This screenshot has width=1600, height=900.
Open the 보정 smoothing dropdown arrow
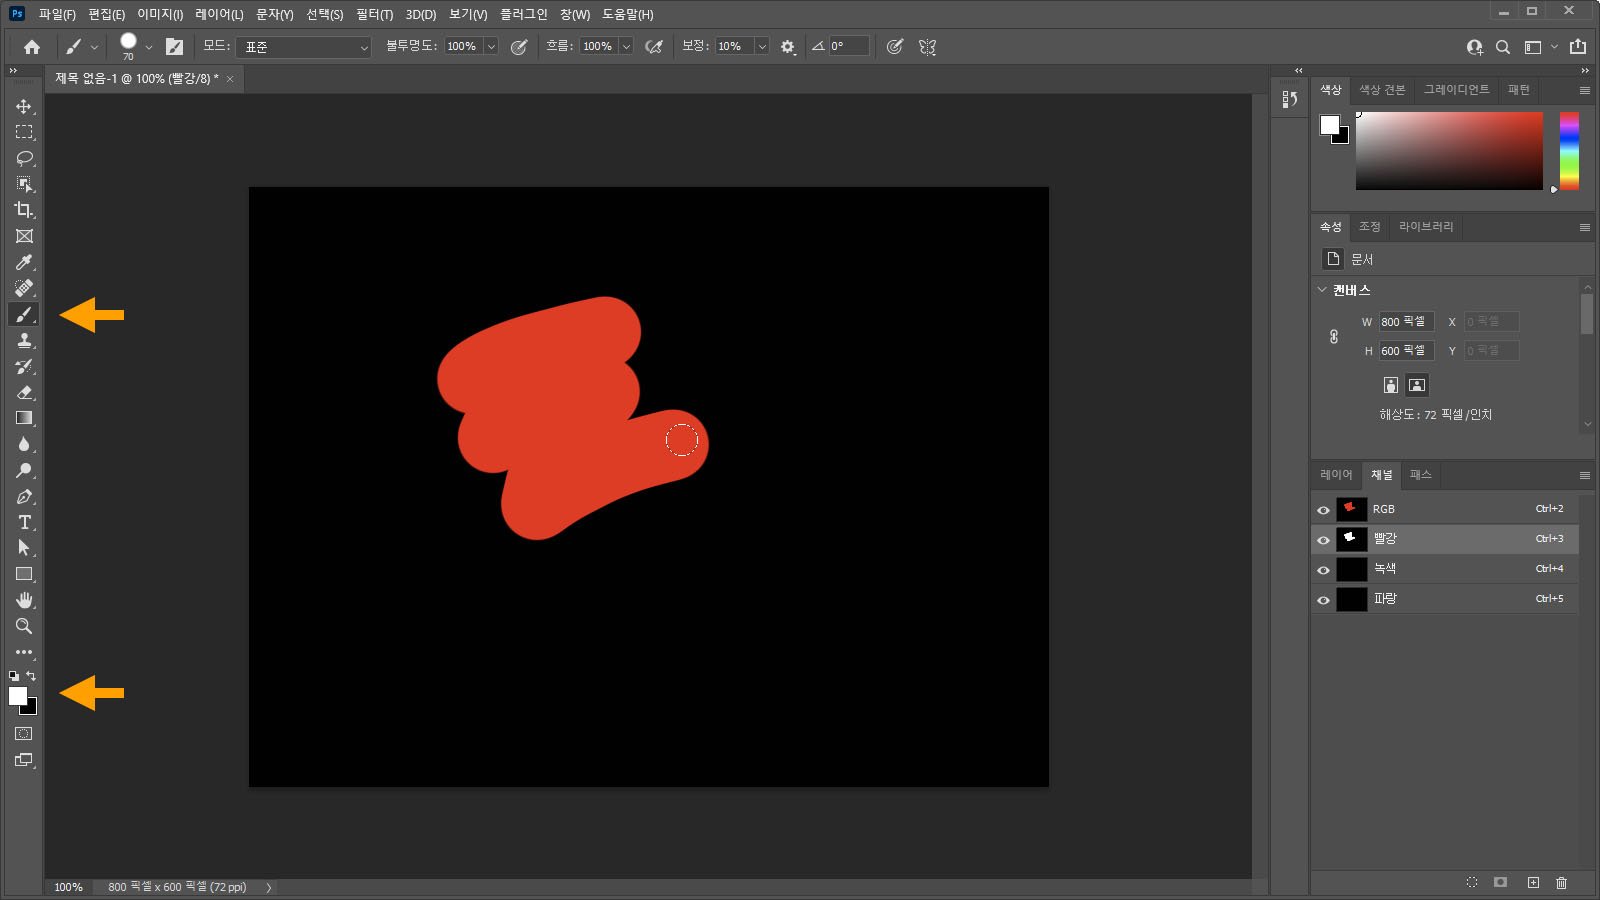(762, 47)
